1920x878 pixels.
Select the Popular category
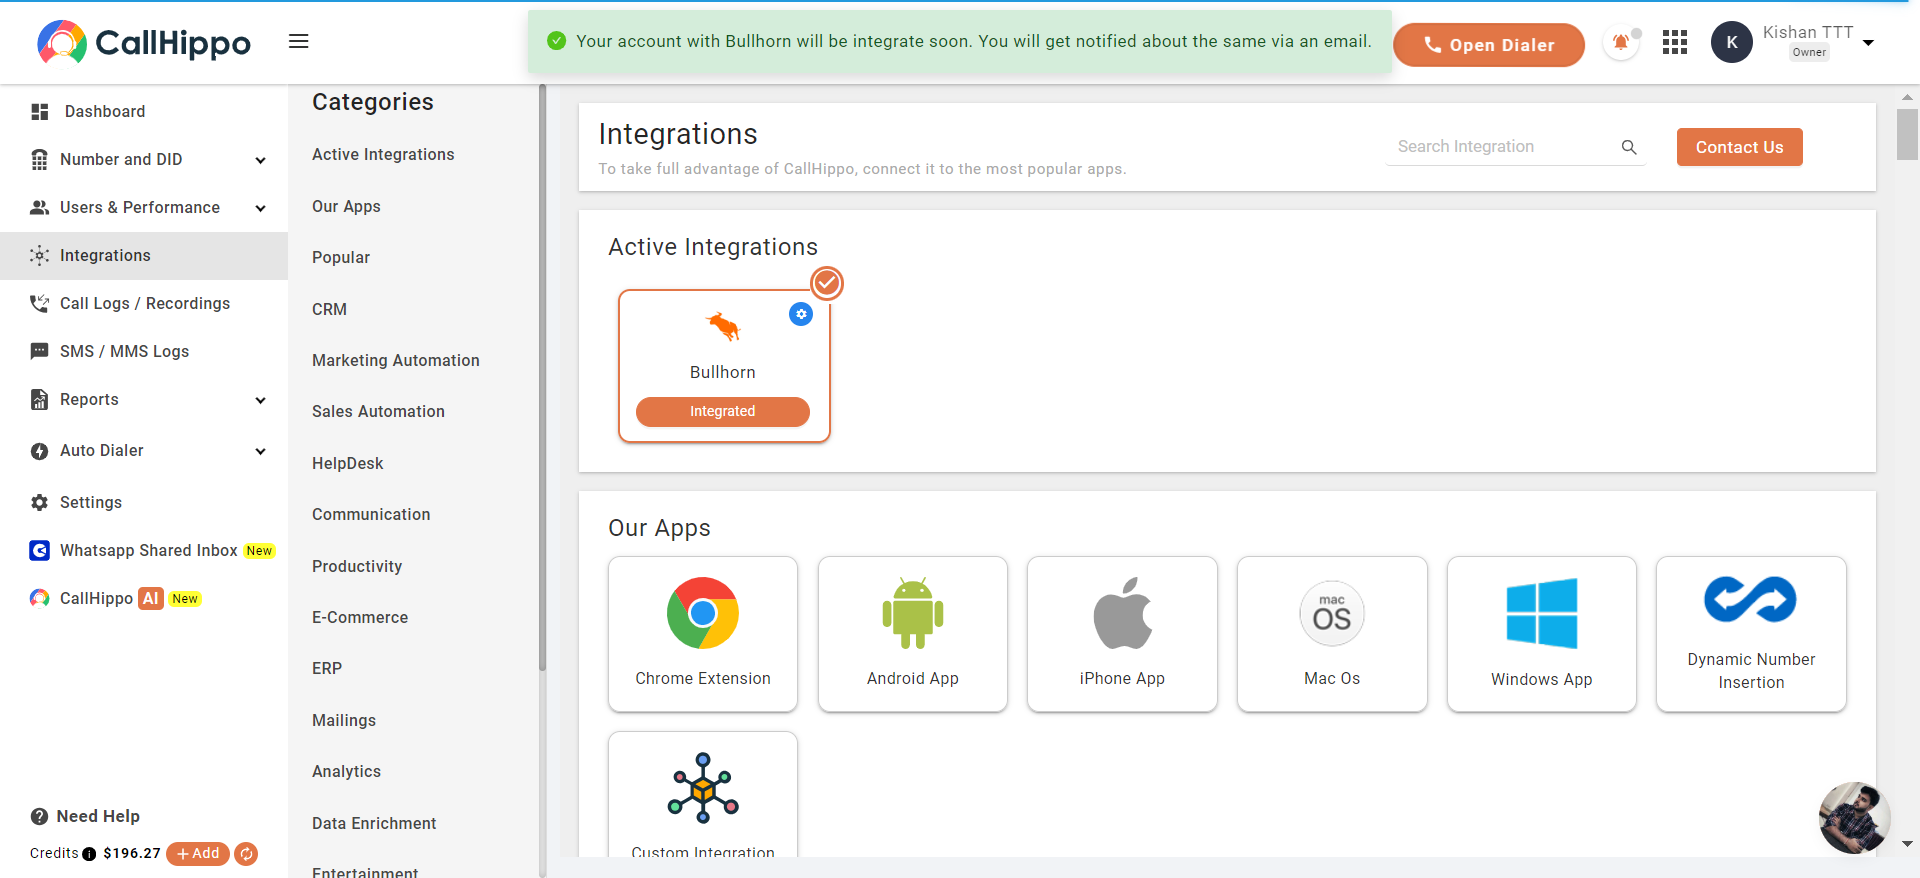point(341,258)
